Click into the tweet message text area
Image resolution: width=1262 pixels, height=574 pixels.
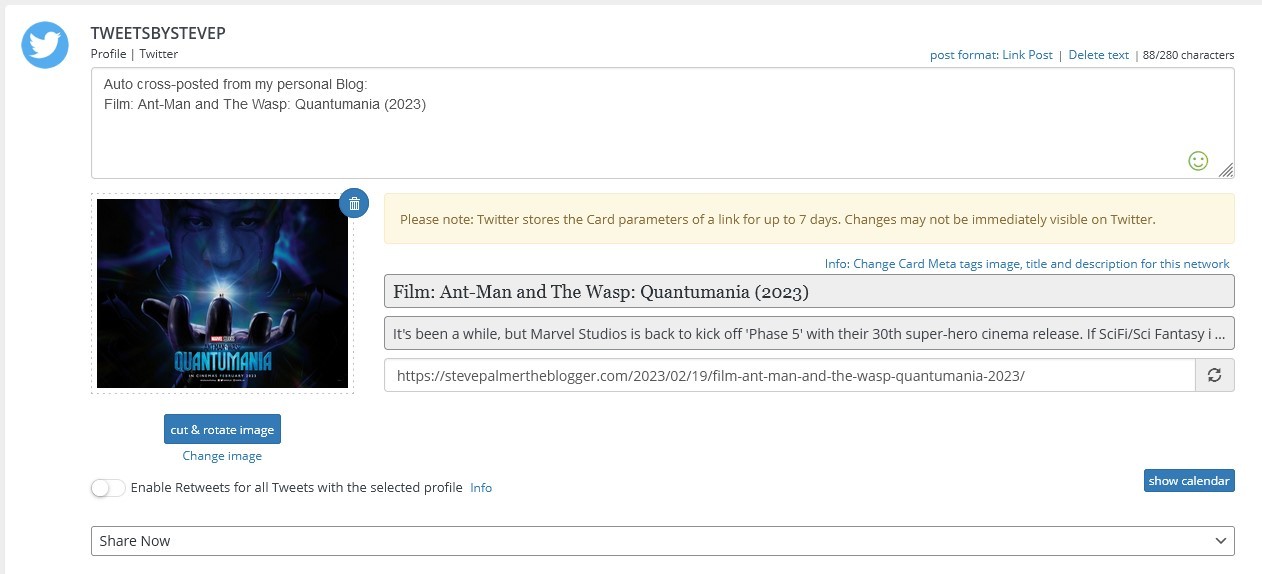click(663, 123)
